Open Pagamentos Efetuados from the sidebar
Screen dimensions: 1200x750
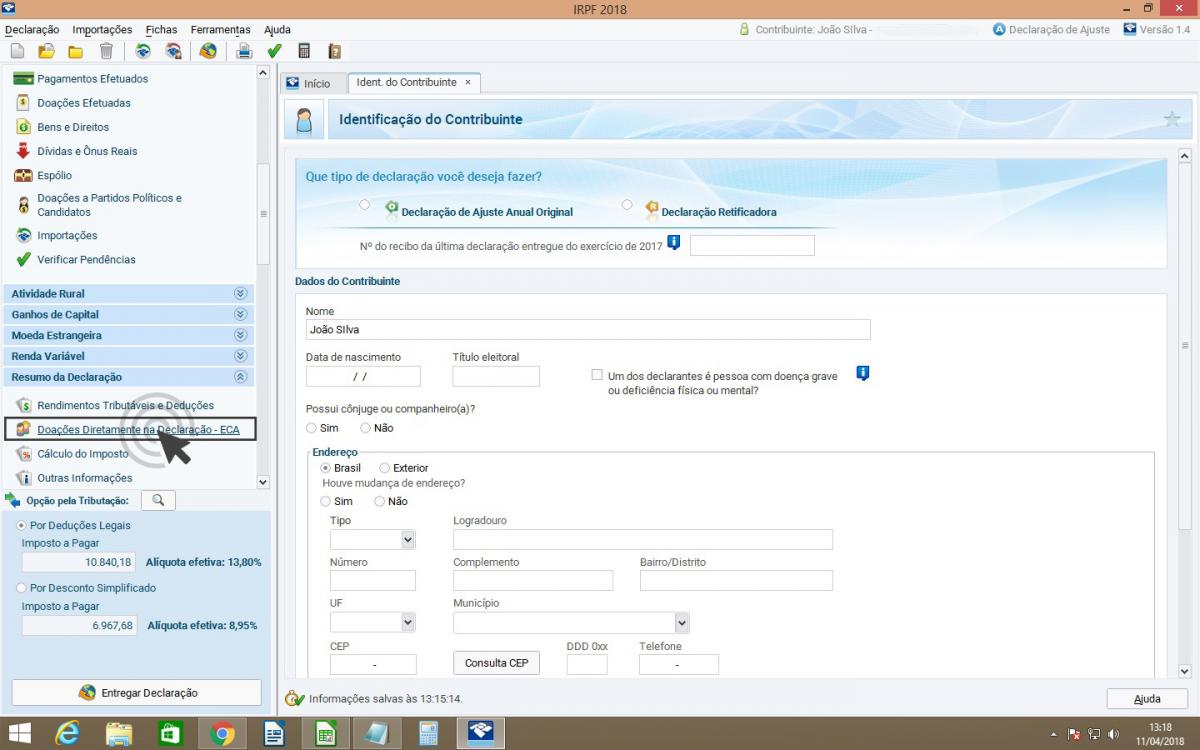[92, 79]
